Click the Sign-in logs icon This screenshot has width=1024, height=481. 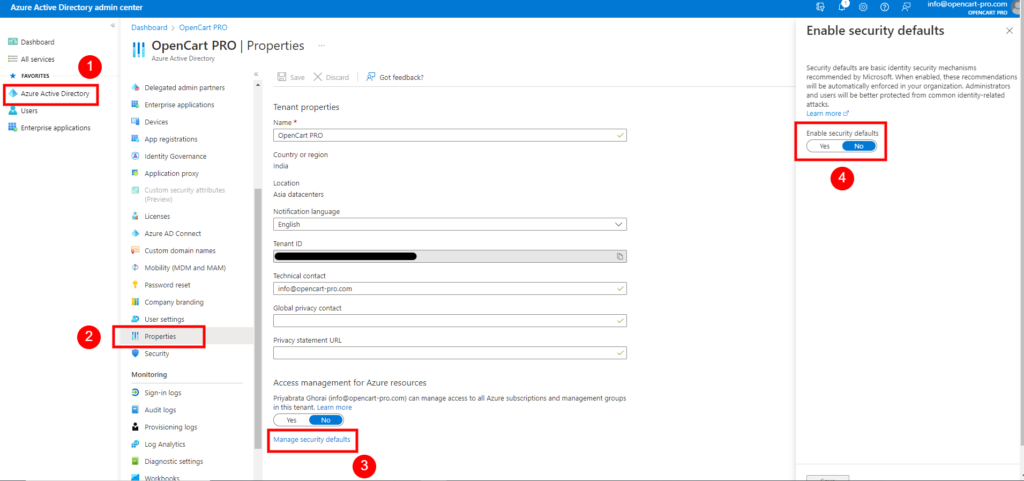pyautogui.click(x=136, y=392)
